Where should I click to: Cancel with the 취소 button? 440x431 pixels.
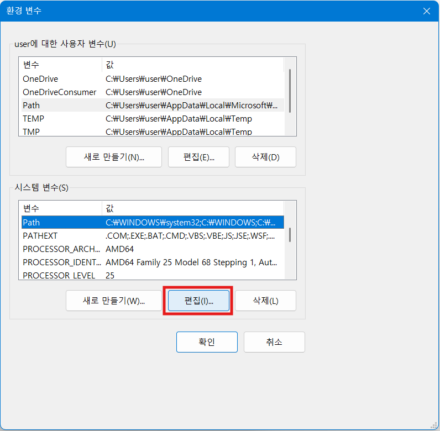pos(274,342)
